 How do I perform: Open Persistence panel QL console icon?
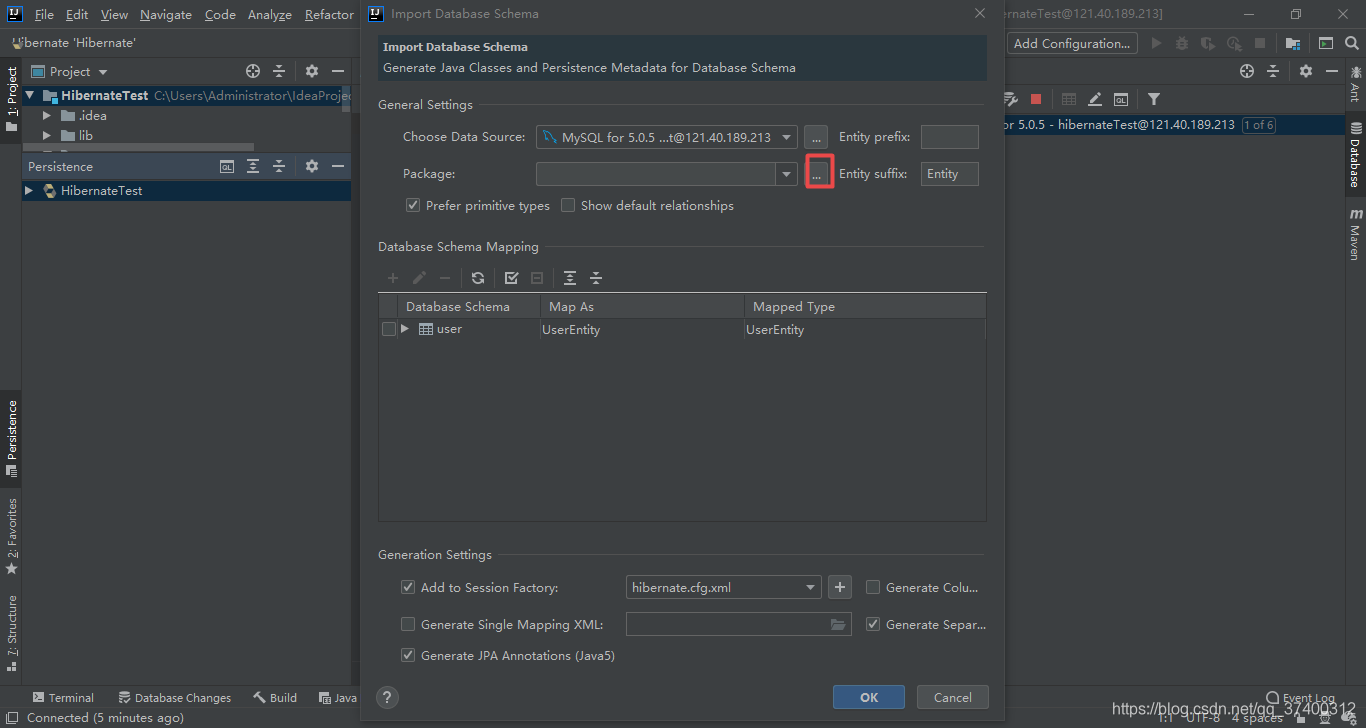(x=227, y=166)
